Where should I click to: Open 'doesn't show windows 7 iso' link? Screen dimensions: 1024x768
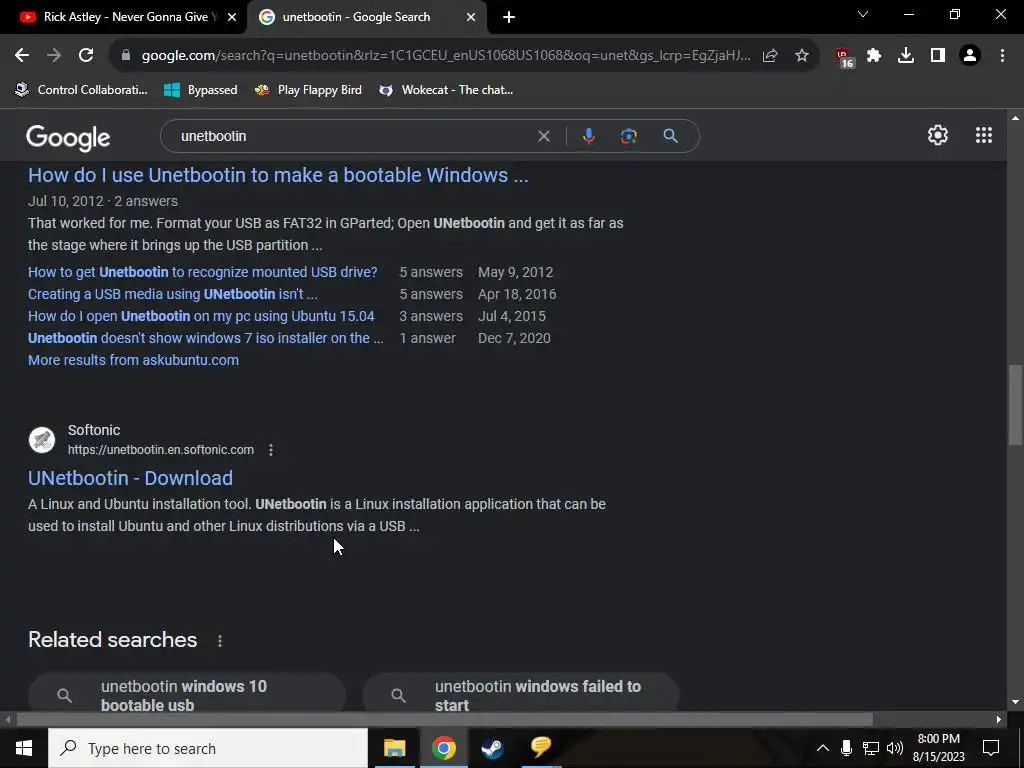(206, 338)
